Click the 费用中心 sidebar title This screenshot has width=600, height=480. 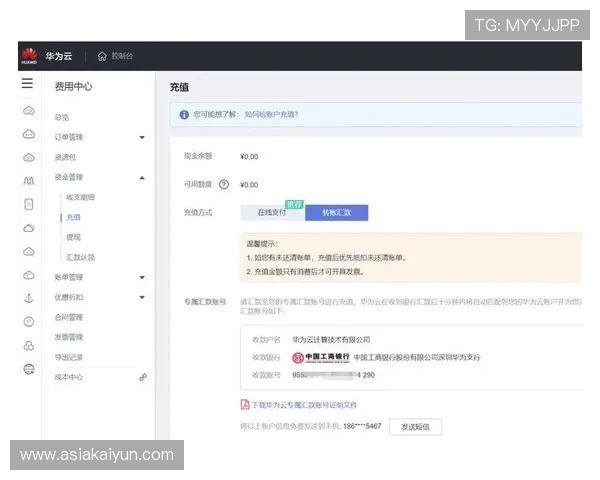point(73,87)
